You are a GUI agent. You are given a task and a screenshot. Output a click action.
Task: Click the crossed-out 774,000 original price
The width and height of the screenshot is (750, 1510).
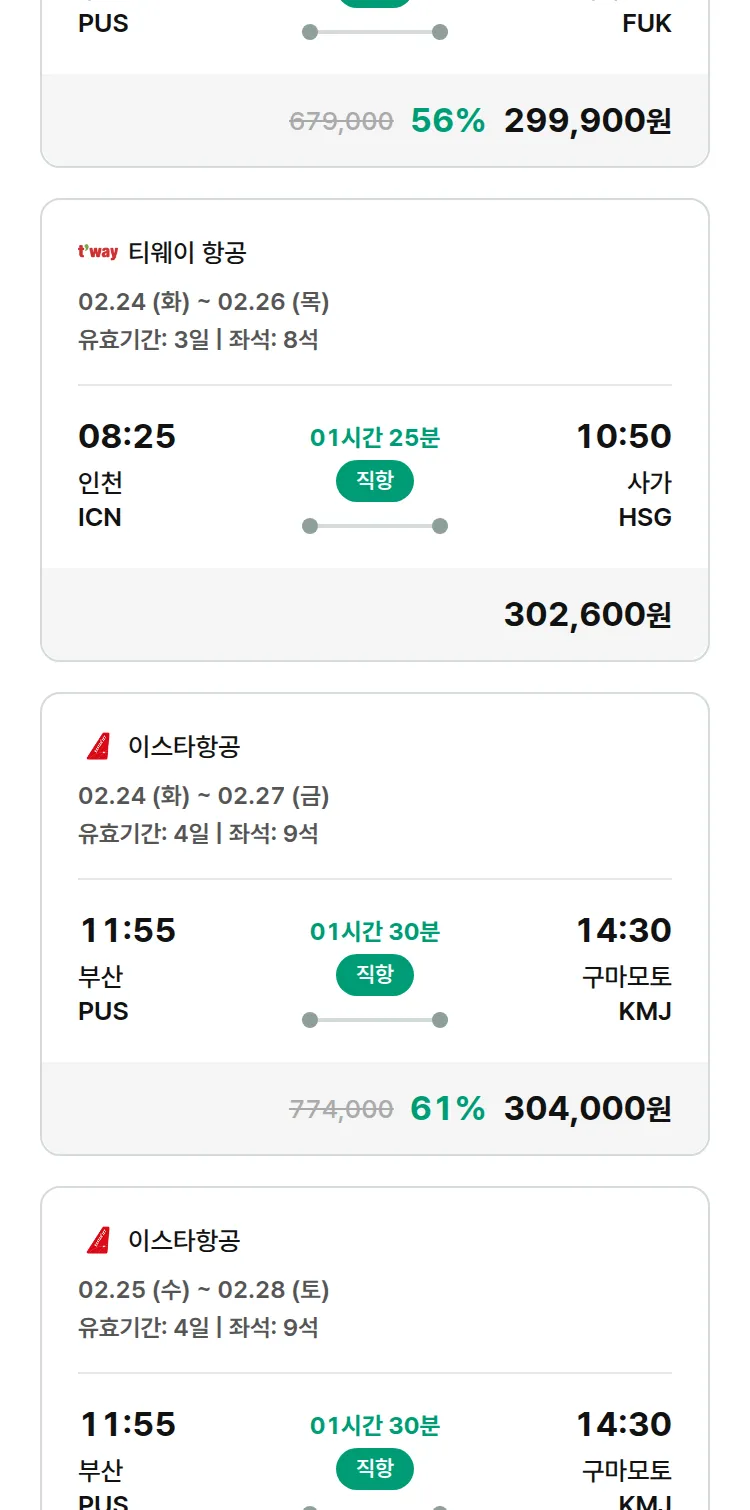[341, 1109]
